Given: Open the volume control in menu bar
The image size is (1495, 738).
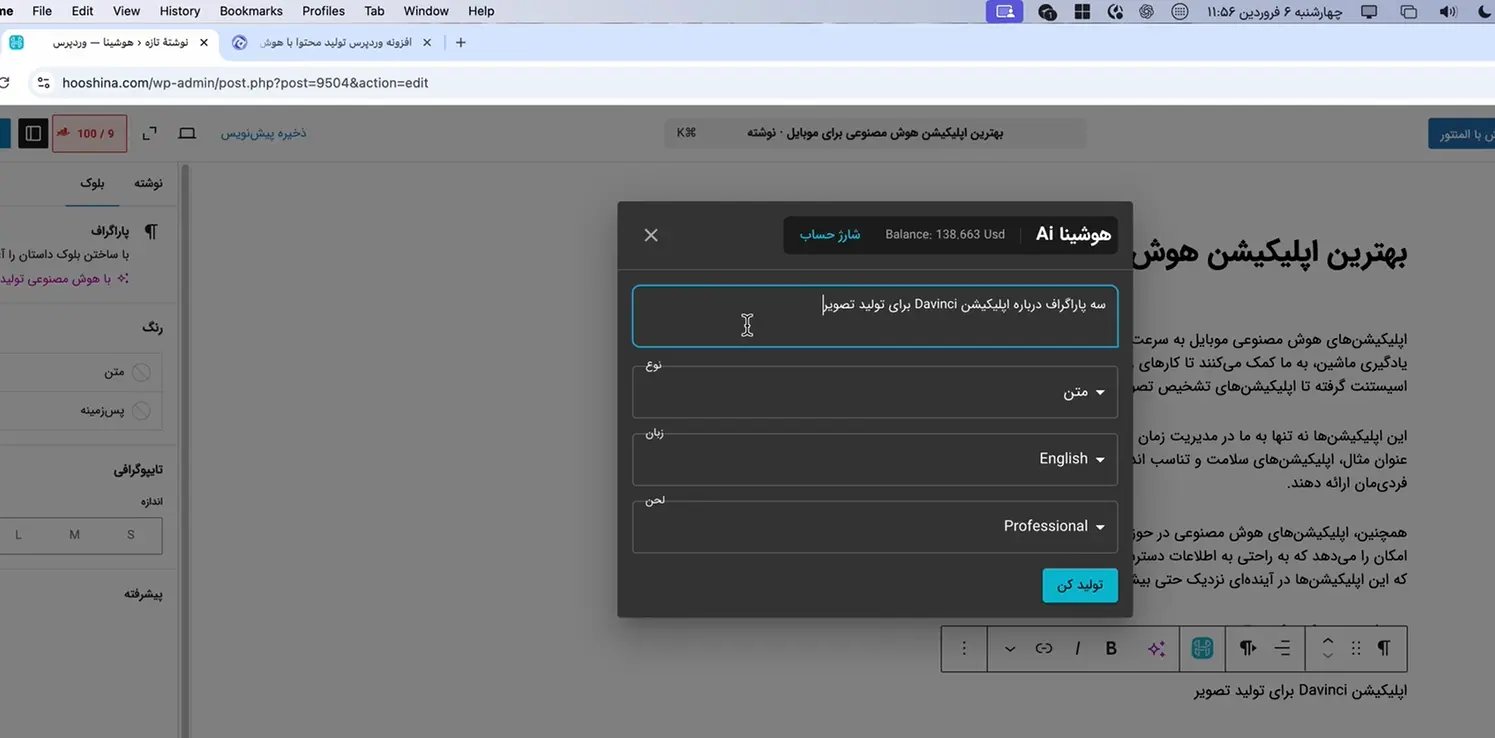Looking at the screenshot, I should click(1448, 12).
